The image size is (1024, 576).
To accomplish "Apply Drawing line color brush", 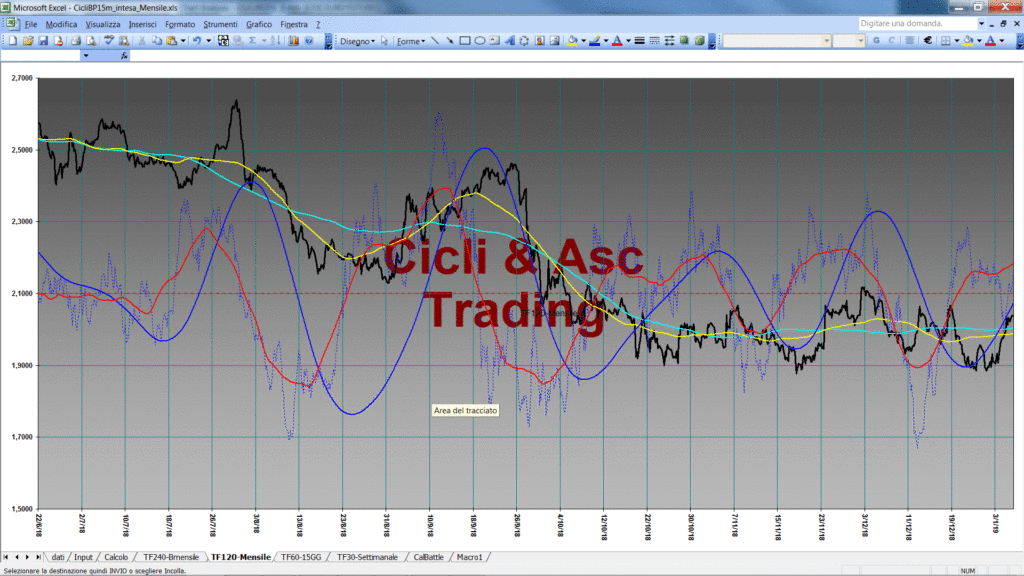I will pyautogui.click(x=594, y=40).
